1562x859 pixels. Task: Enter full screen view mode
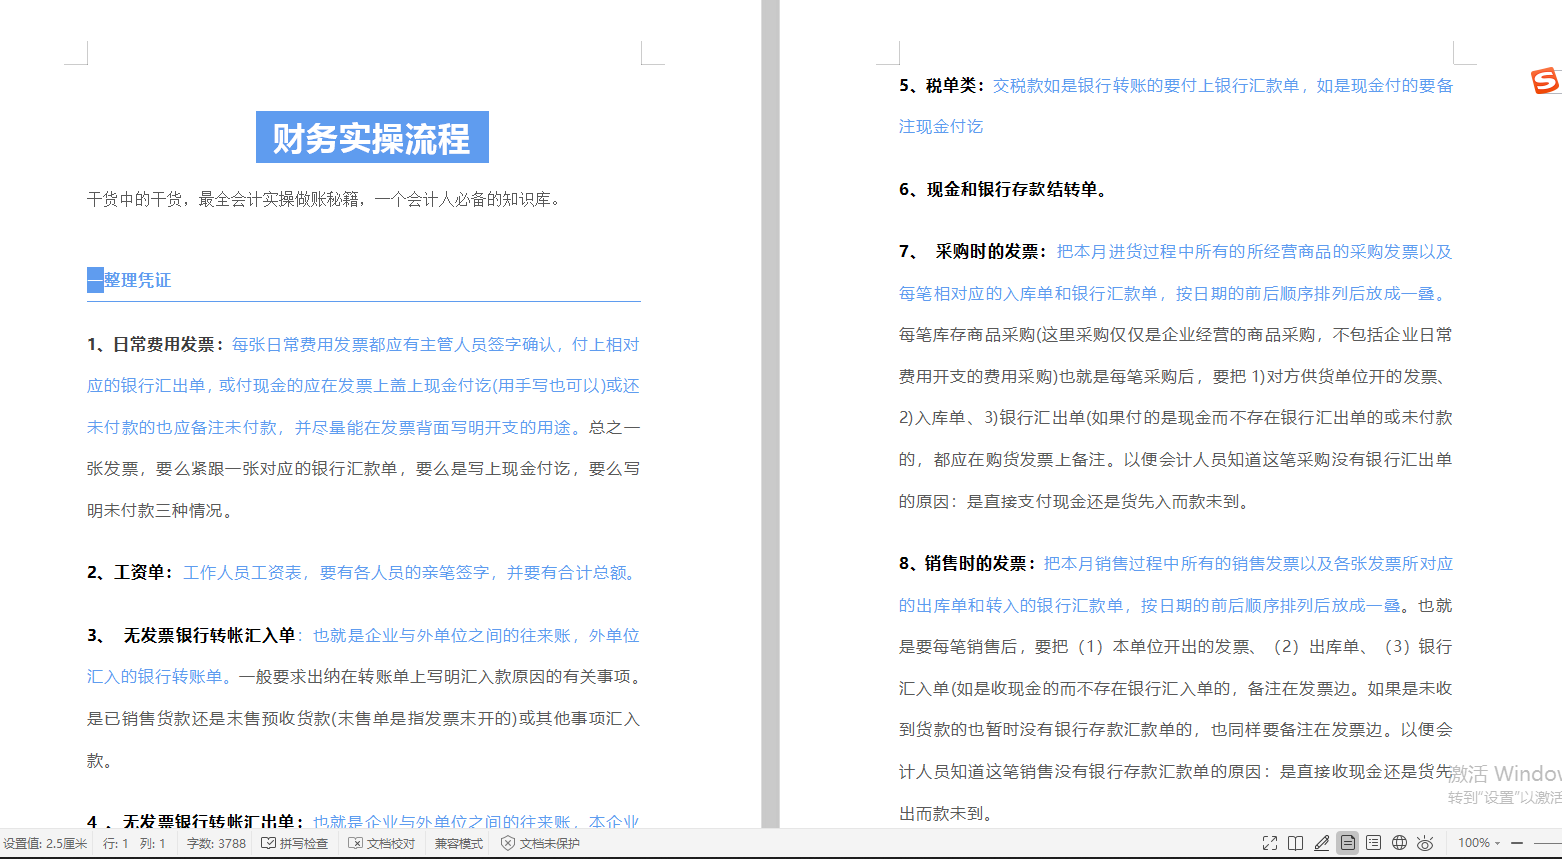click(x=1269, y=843)
